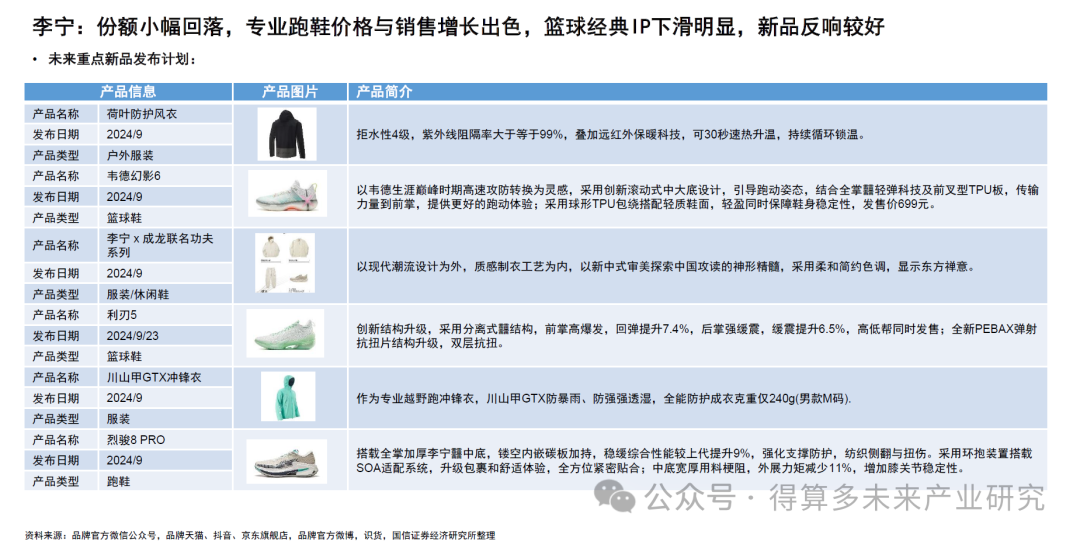
Task: Open the 李宁 x 成龙 collection product image
Action: coord(286,263)
